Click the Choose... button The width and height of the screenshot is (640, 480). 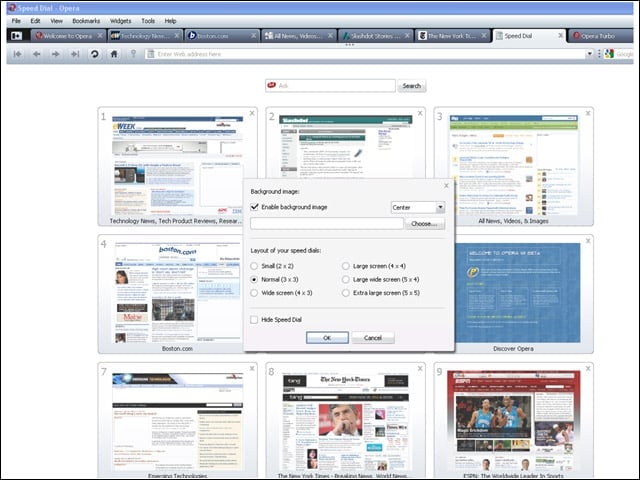[424, 224]
